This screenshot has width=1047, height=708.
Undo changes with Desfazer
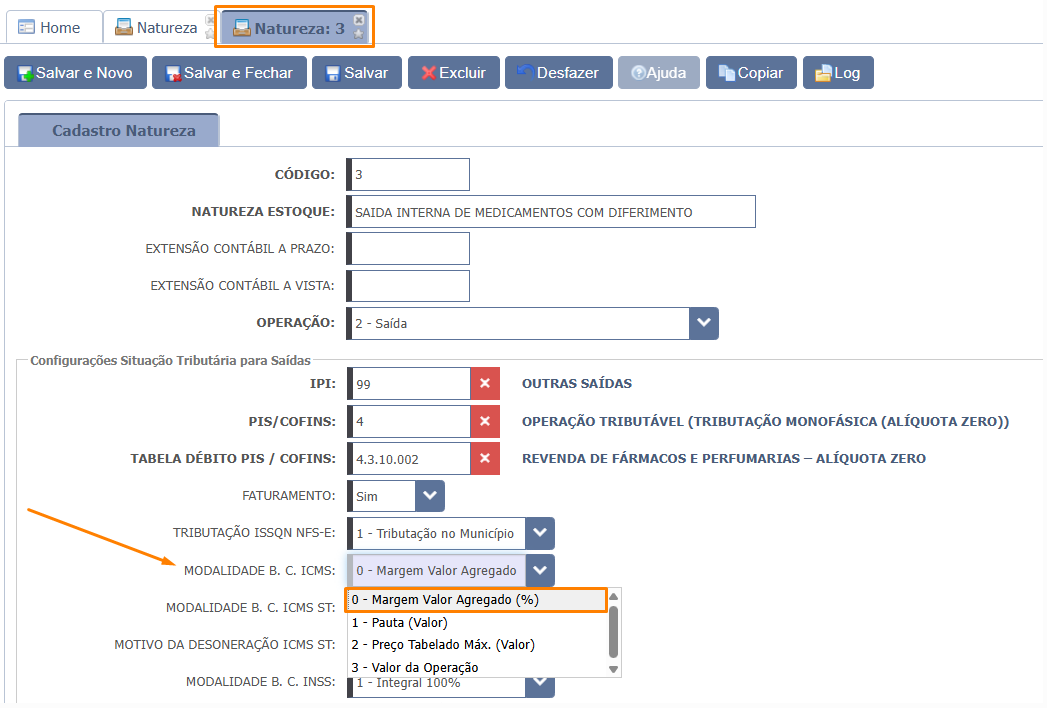[559, 73]
